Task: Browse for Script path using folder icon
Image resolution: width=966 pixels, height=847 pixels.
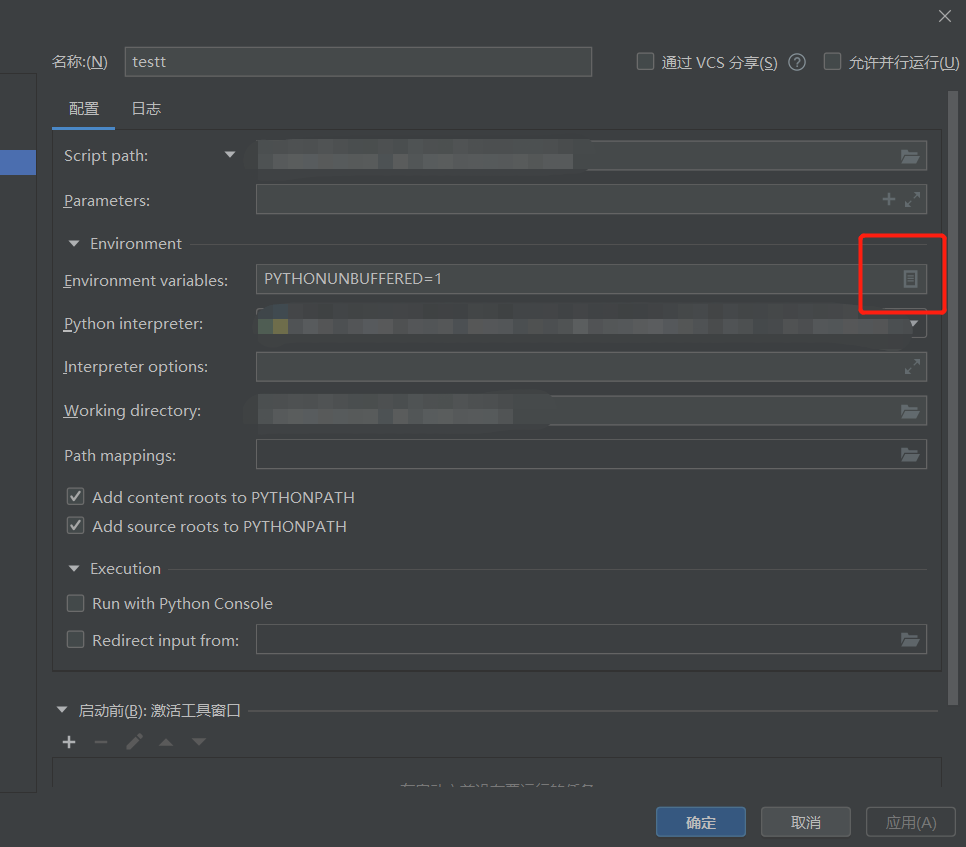Action: pyautogui.click(x=910, y=155)
